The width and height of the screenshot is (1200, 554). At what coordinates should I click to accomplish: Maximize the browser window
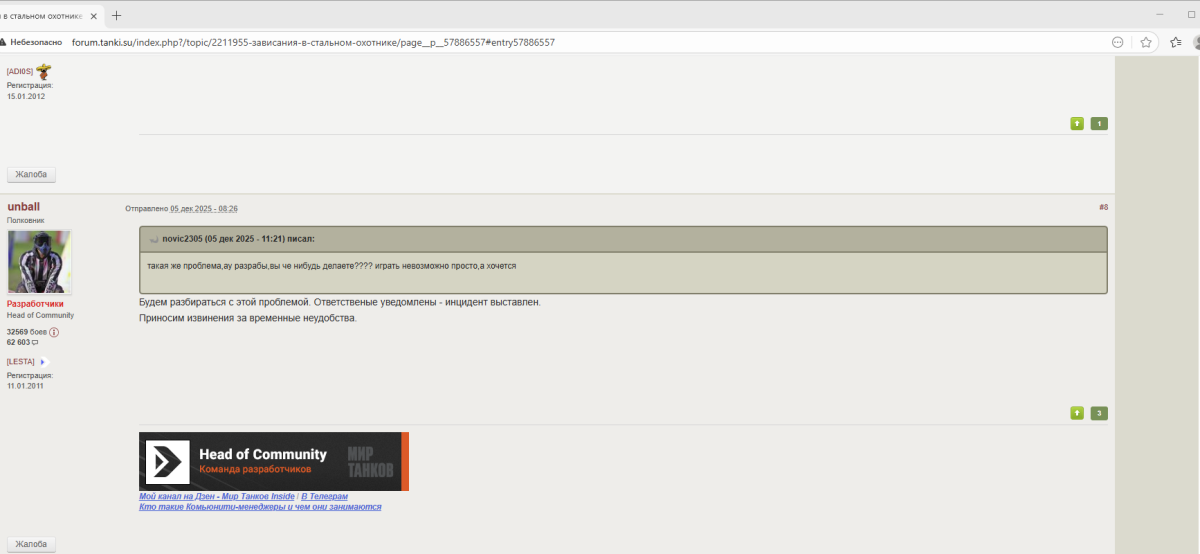tap(1190, 15)
